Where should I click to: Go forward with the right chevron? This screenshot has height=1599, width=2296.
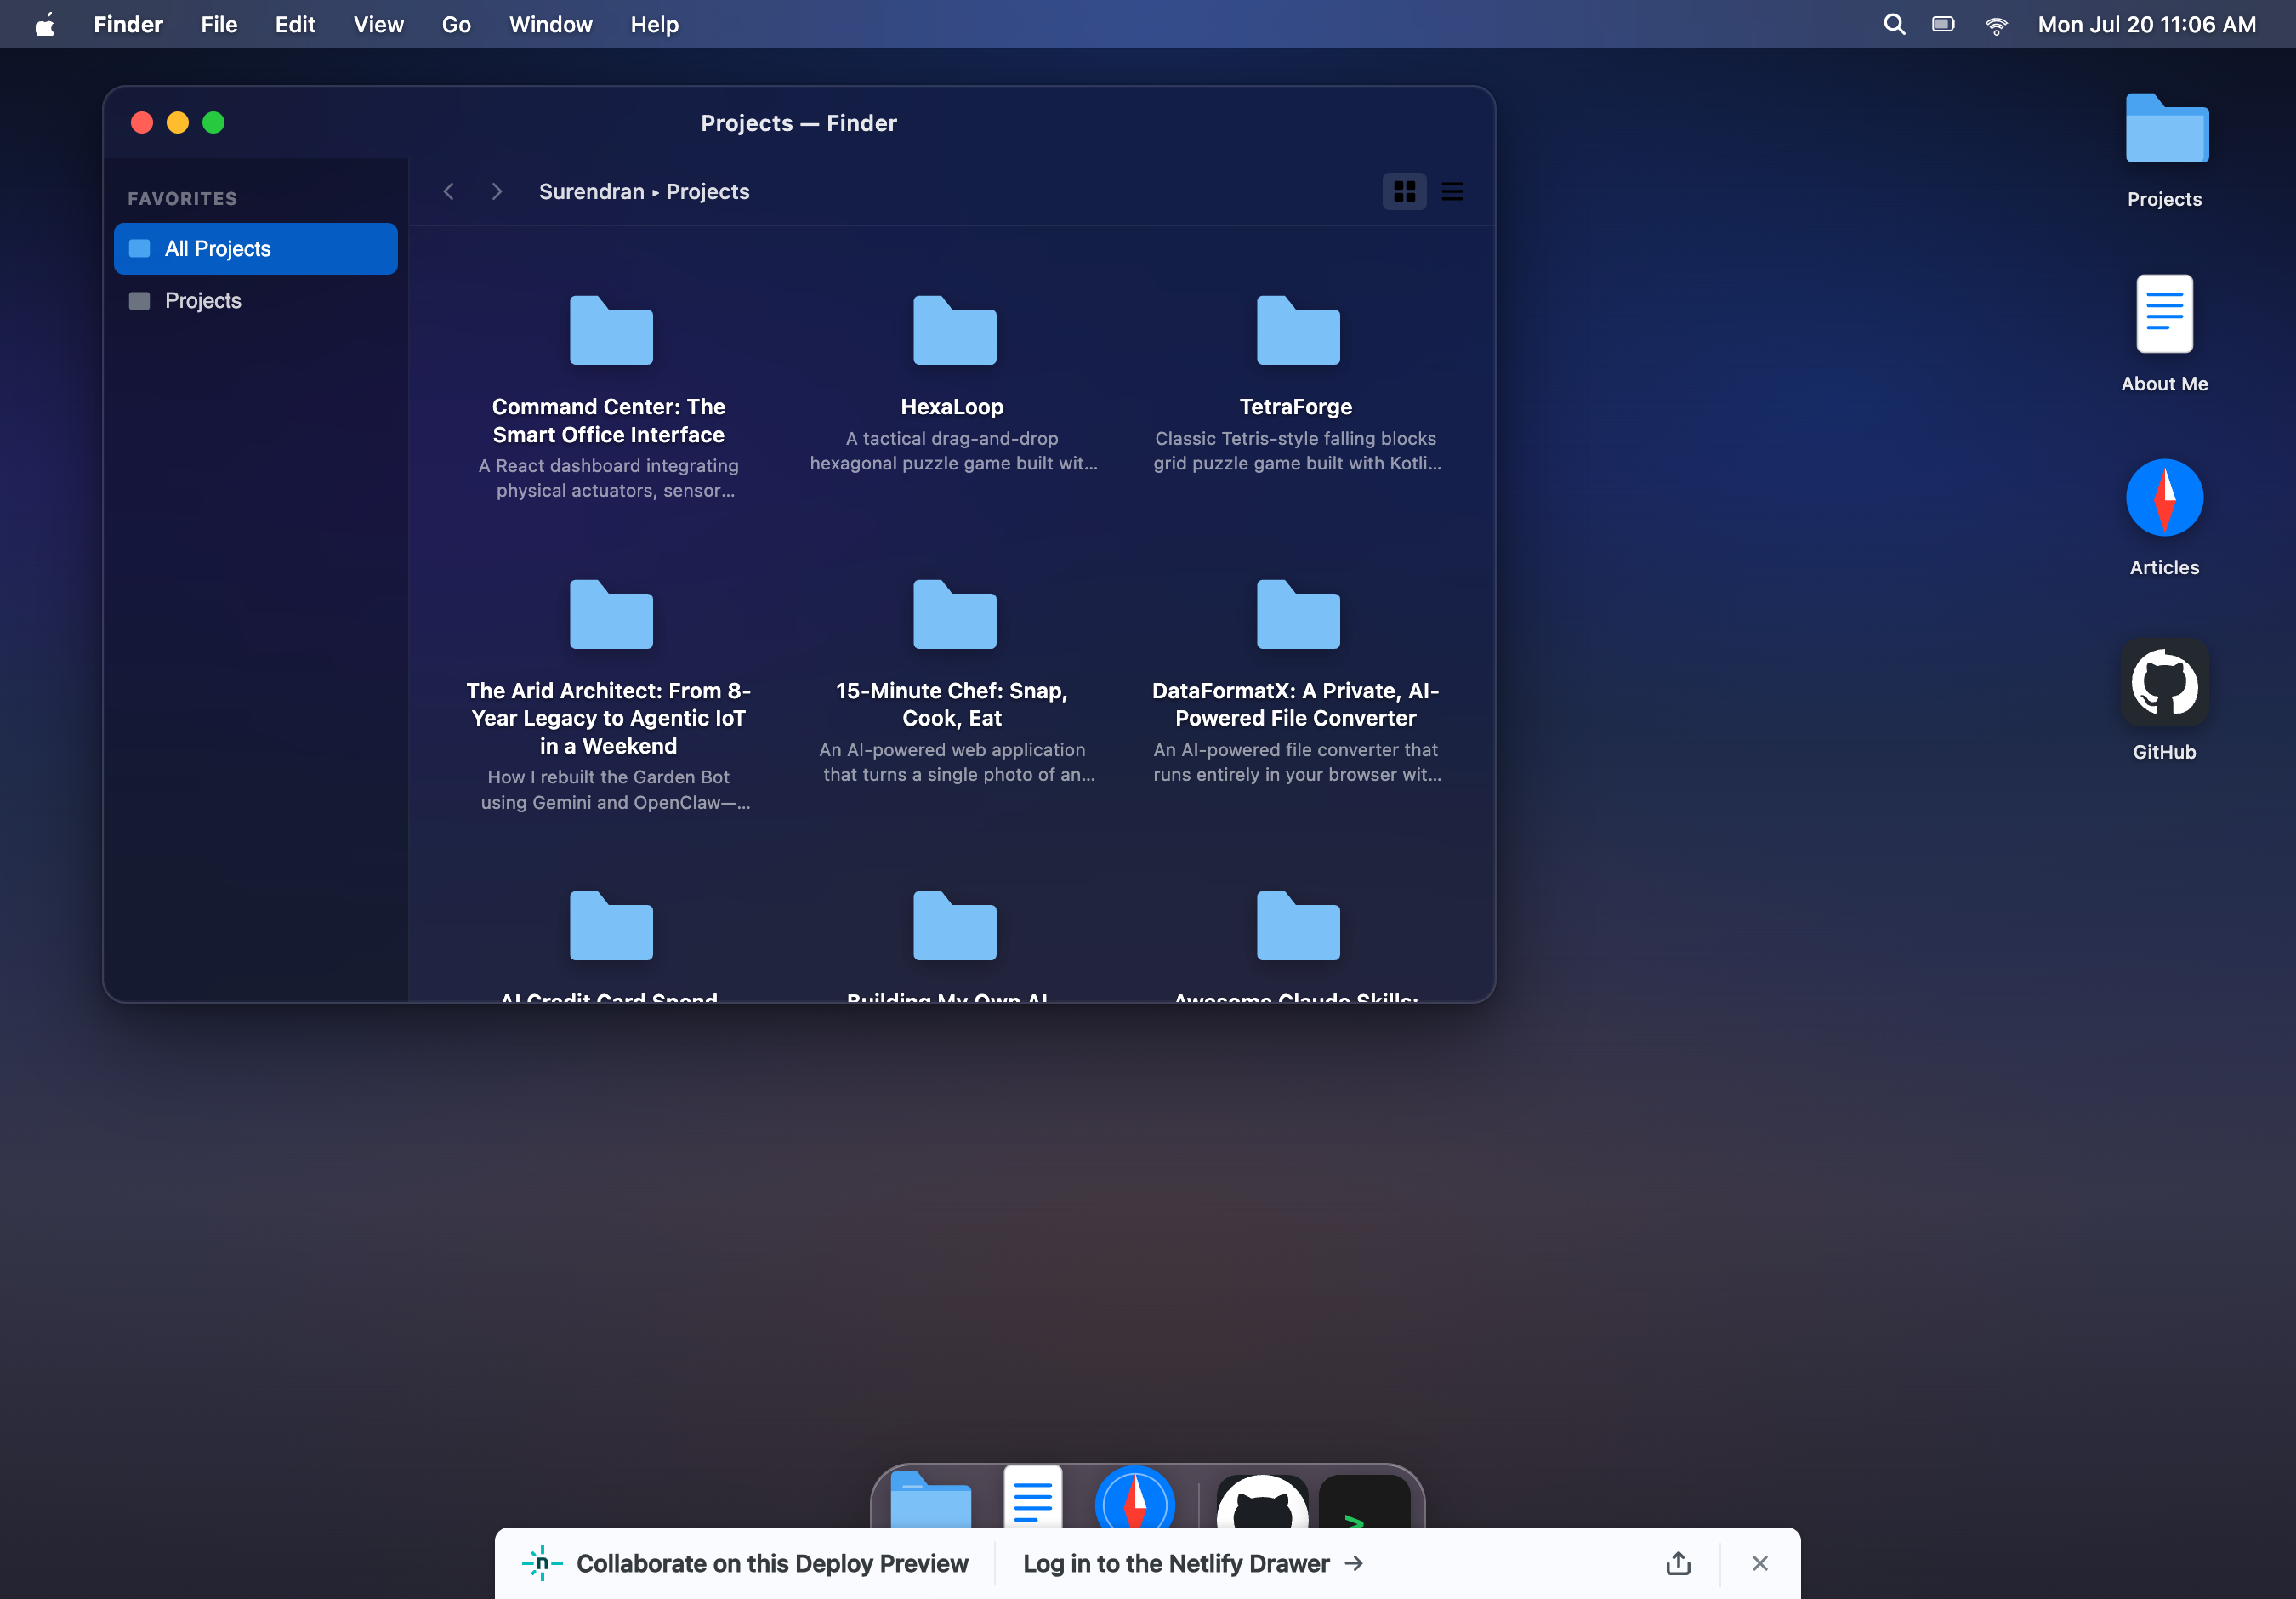(496, 191)
